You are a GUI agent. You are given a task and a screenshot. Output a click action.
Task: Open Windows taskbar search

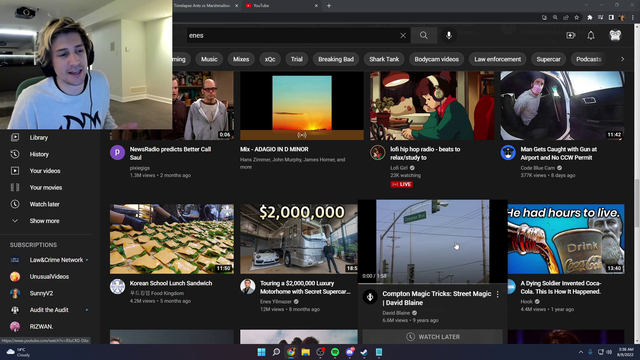[276, 352]
